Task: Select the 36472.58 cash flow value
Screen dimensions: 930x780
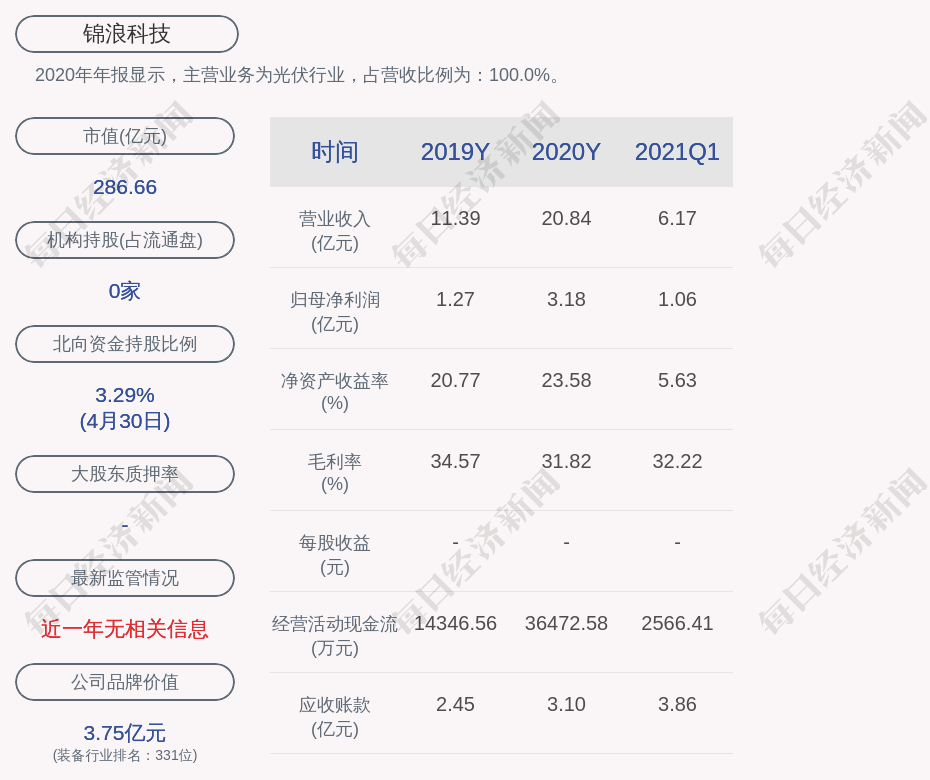Action: (x=566, y=623)
